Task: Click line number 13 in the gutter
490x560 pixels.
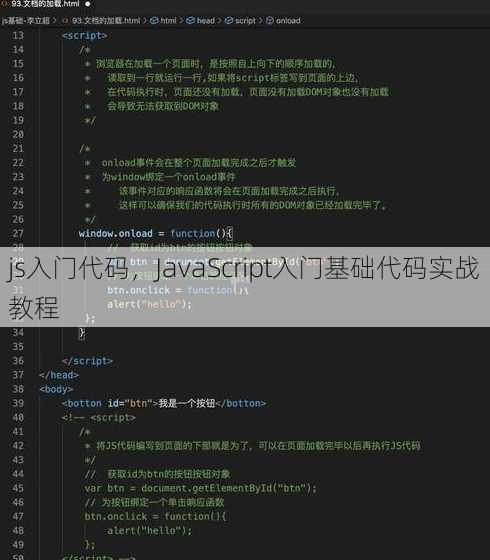Action: (18, 36)
